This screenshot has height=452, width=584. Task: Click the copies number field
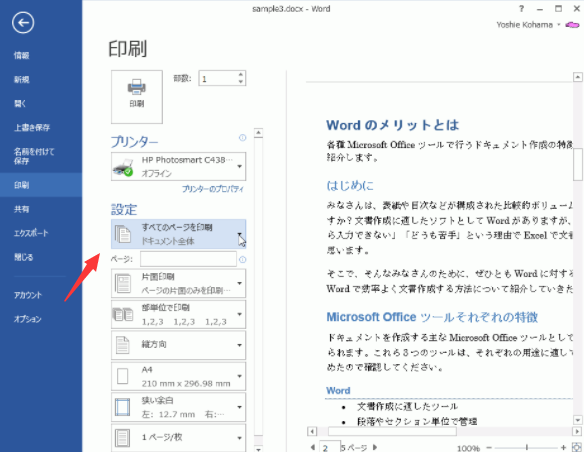(218, 78)
